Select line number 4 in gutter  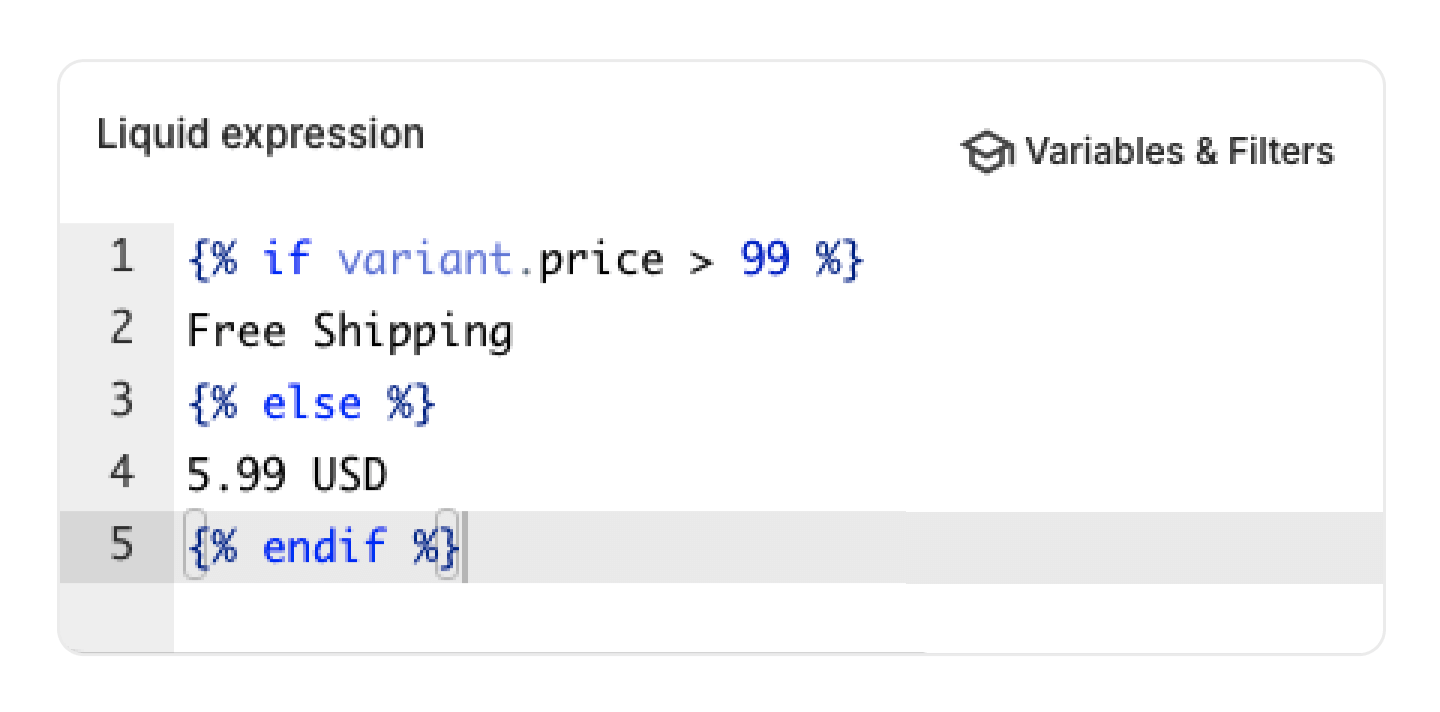121,472
